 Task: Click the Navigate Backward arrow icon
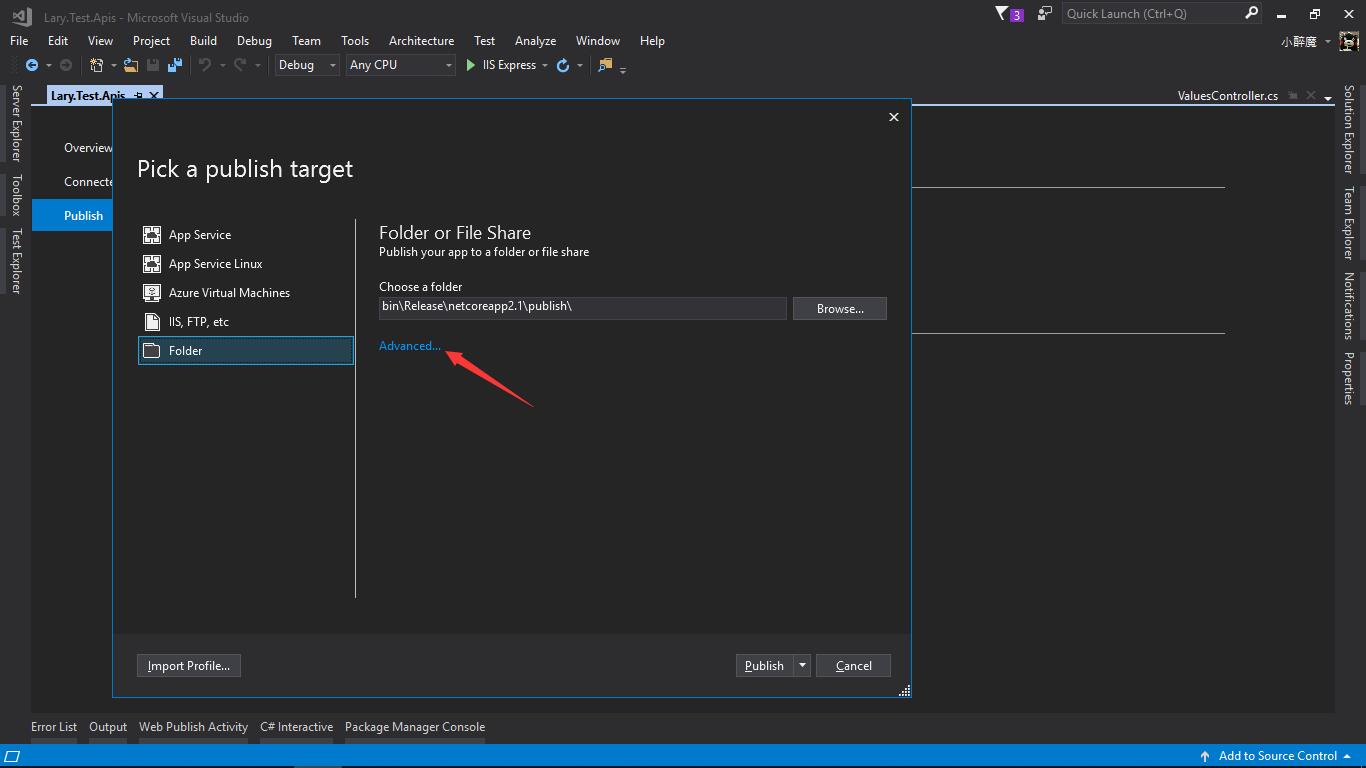(x=32, y=65)
